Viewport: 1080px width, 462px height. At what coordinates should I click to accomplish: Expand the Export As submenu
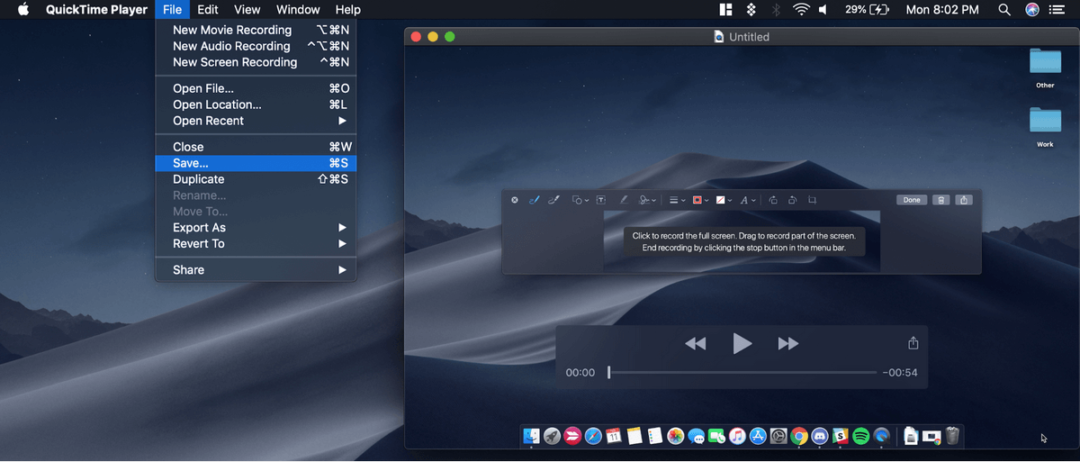click(256, 228)
